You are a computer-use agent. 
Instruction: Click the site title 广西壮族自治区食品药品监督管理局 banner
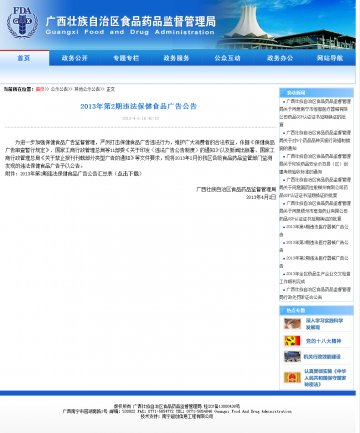coord(130,21)
